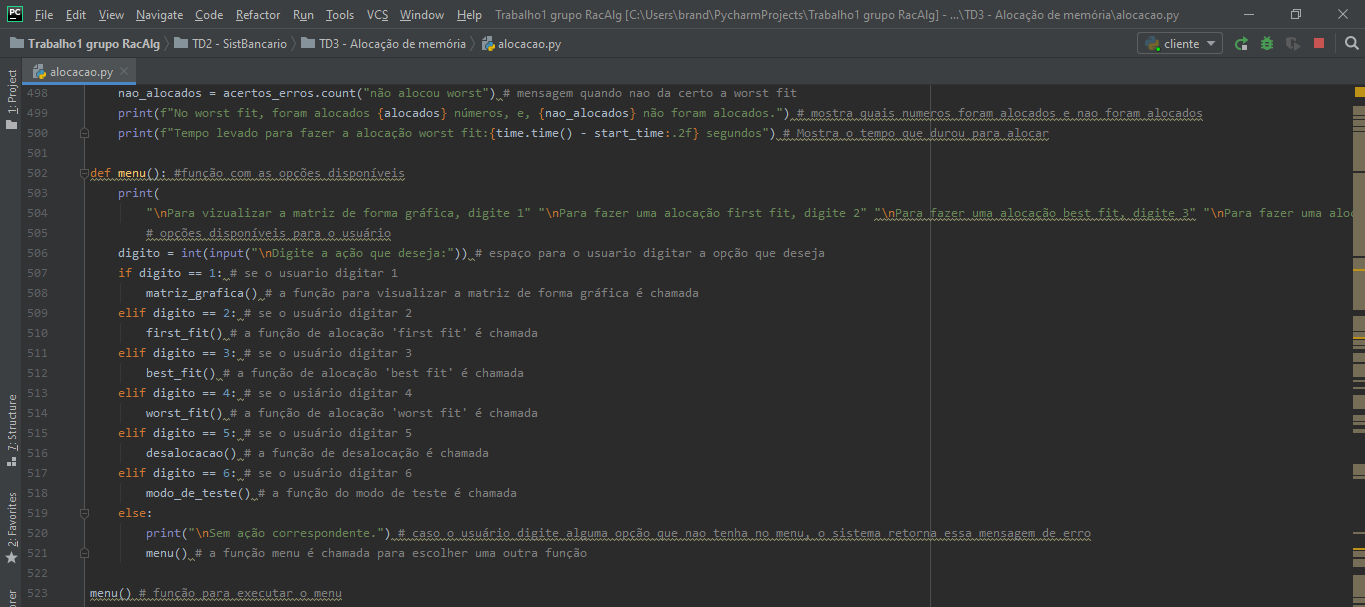Viewport: 1365px width, 607px height.
Task: Open the VCS menu
Action: (x=377, y=15)
